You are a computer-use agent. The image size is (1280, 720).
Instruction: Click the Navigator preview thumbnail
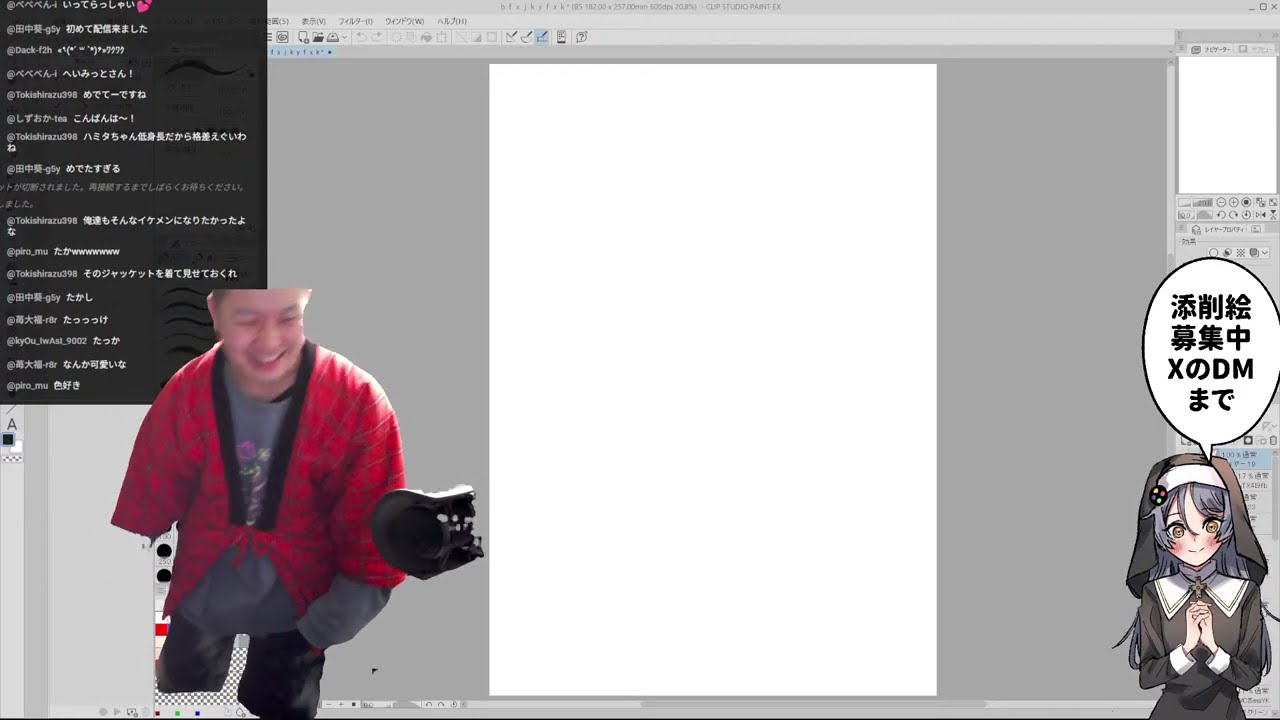[x=1227, y=125]
